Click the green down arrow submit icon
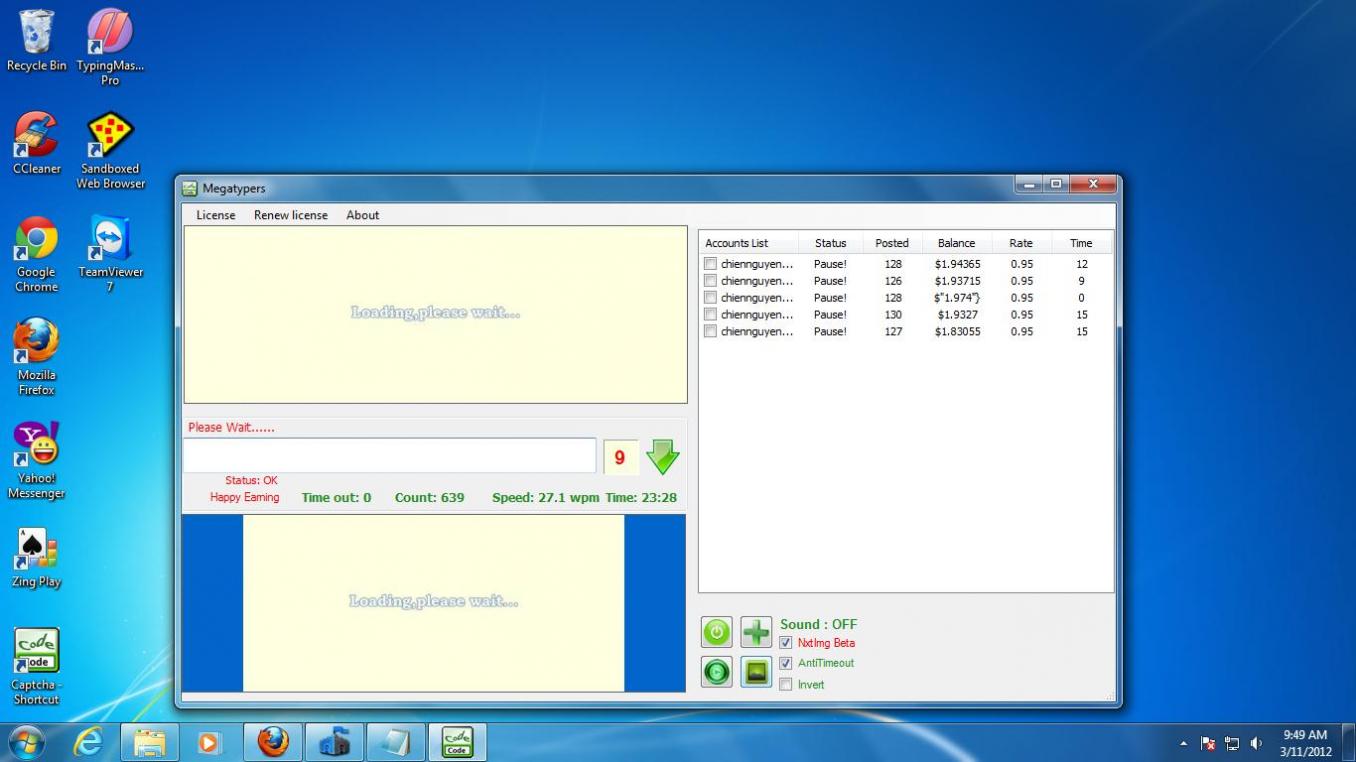Viewport: 1356px width, 762px height. [x=662, y=457]
